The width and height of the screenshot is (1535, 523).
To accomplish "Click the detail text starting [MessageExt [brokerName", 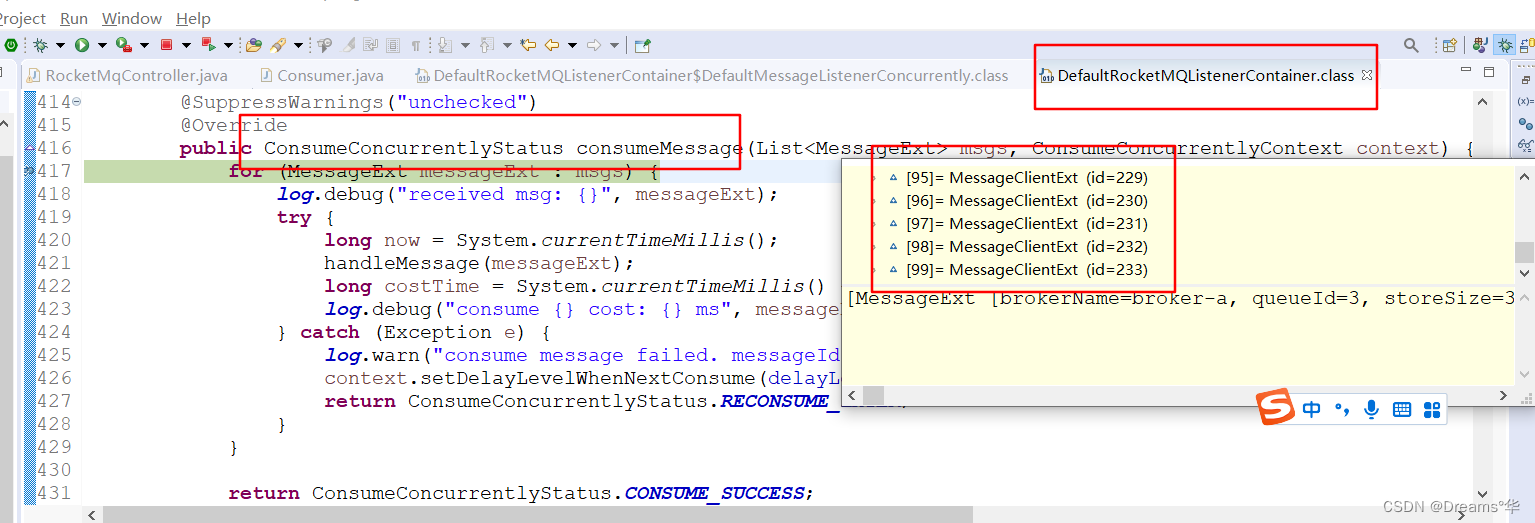I will tap(1181, 298).
